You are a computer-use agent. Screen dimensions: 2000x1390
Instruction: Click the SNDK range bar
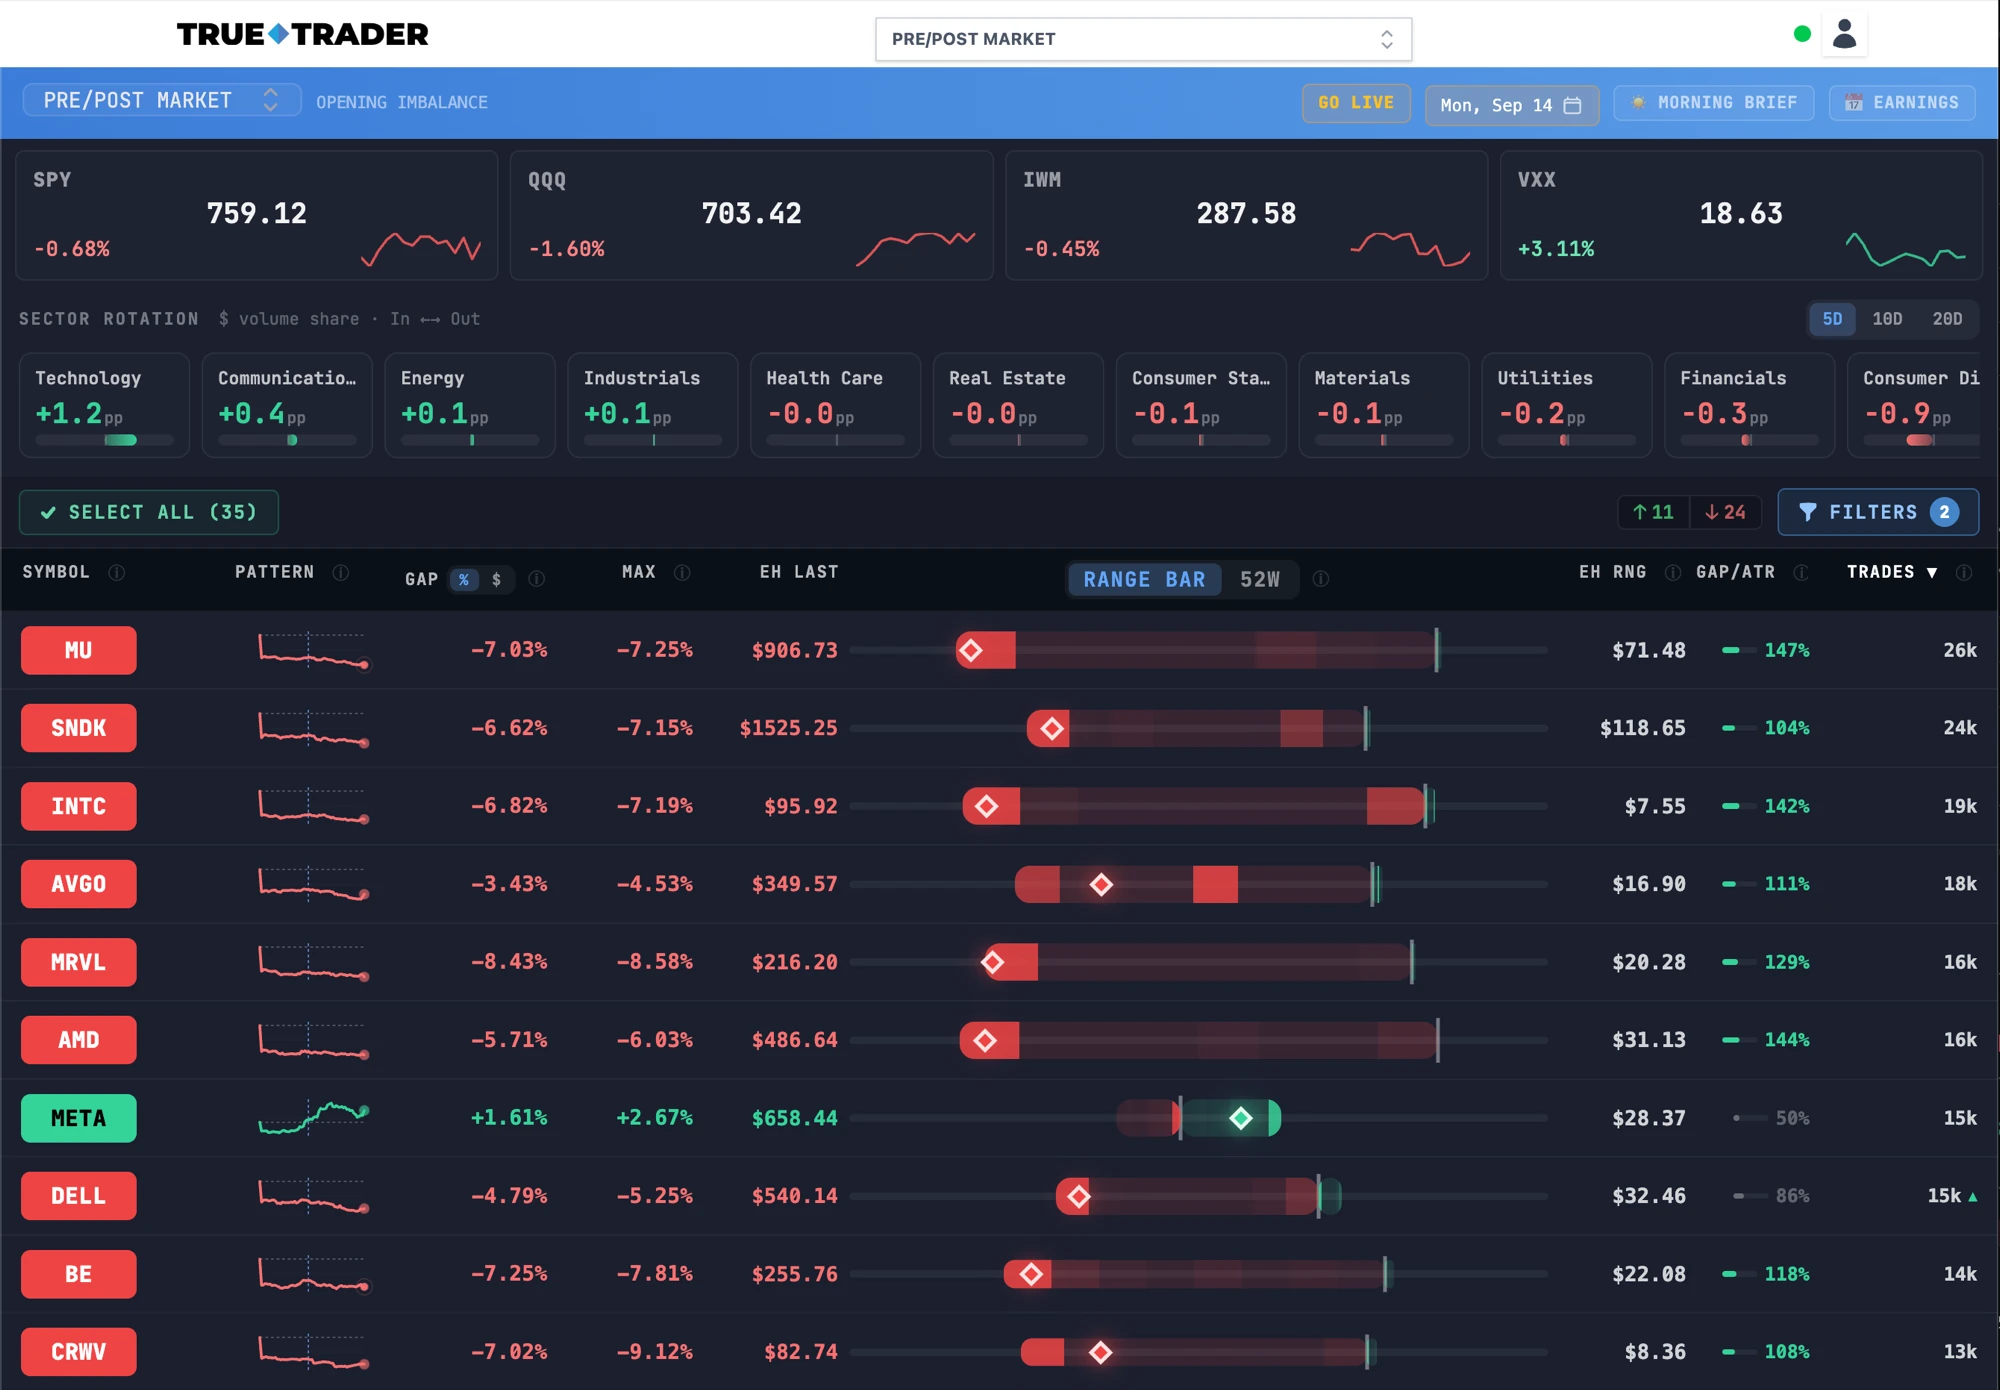click(x=1198, y=728)
